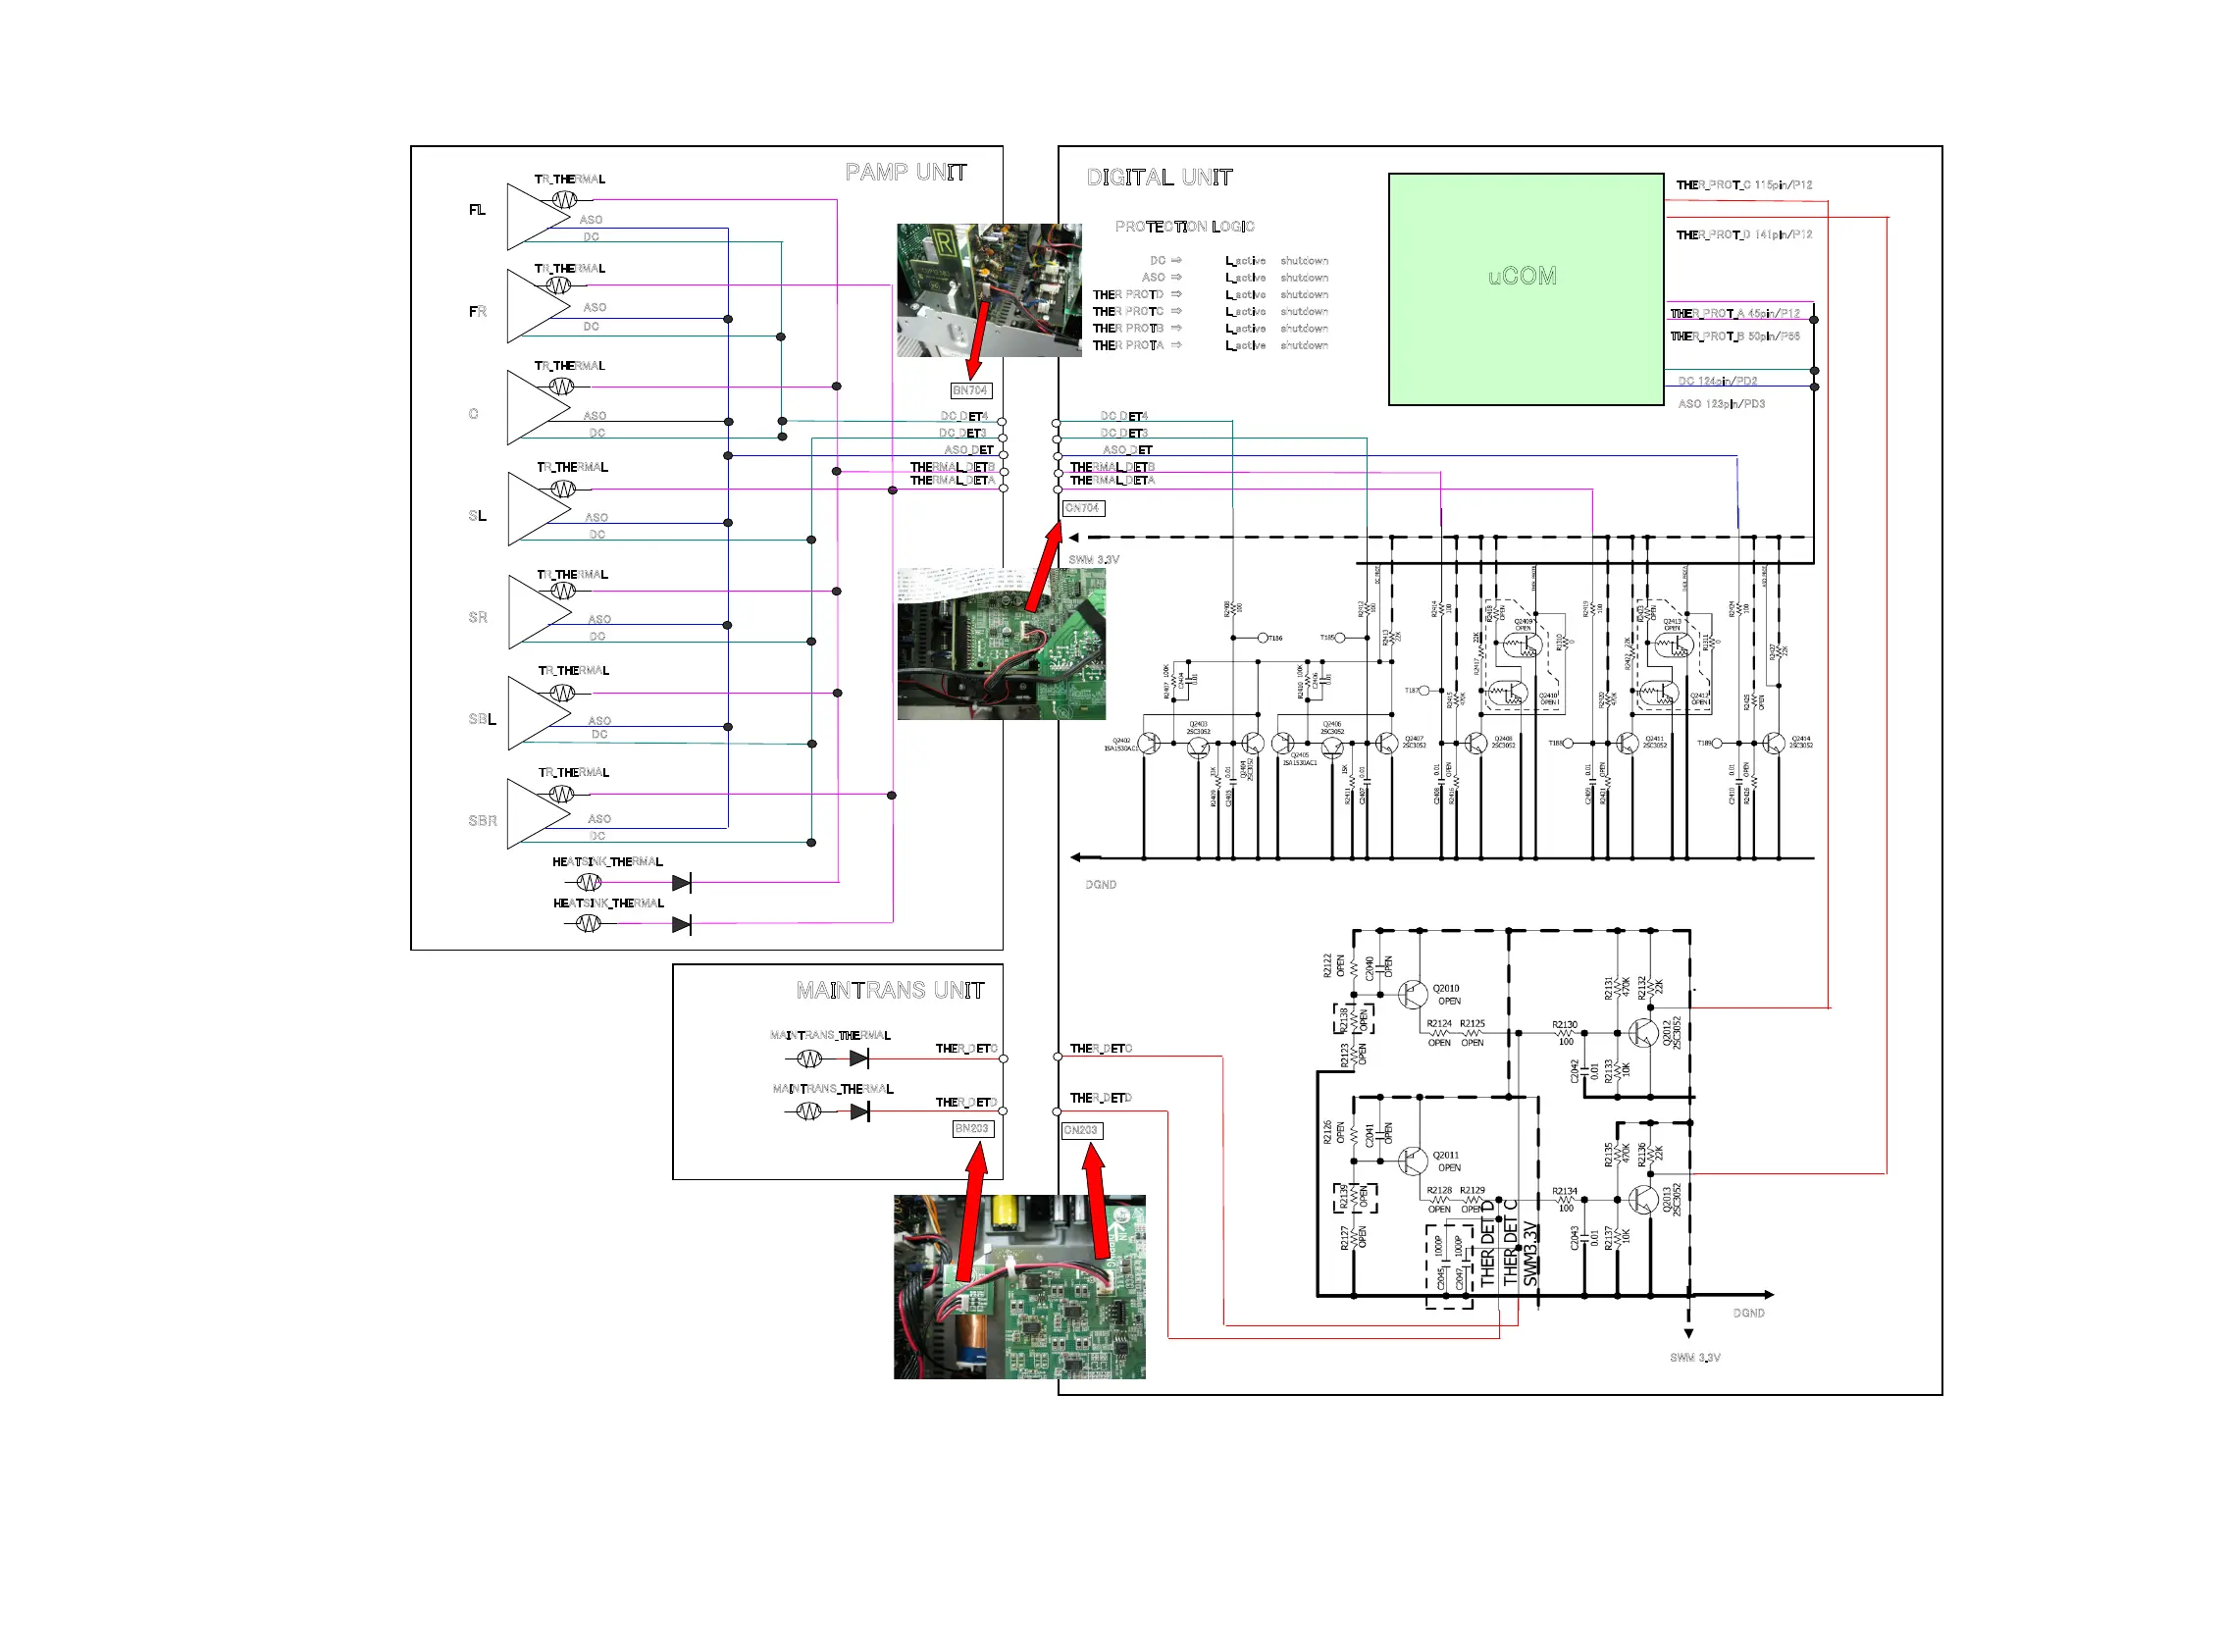Click the MAINTRANS UNIT title text

[x=890, y=991]
